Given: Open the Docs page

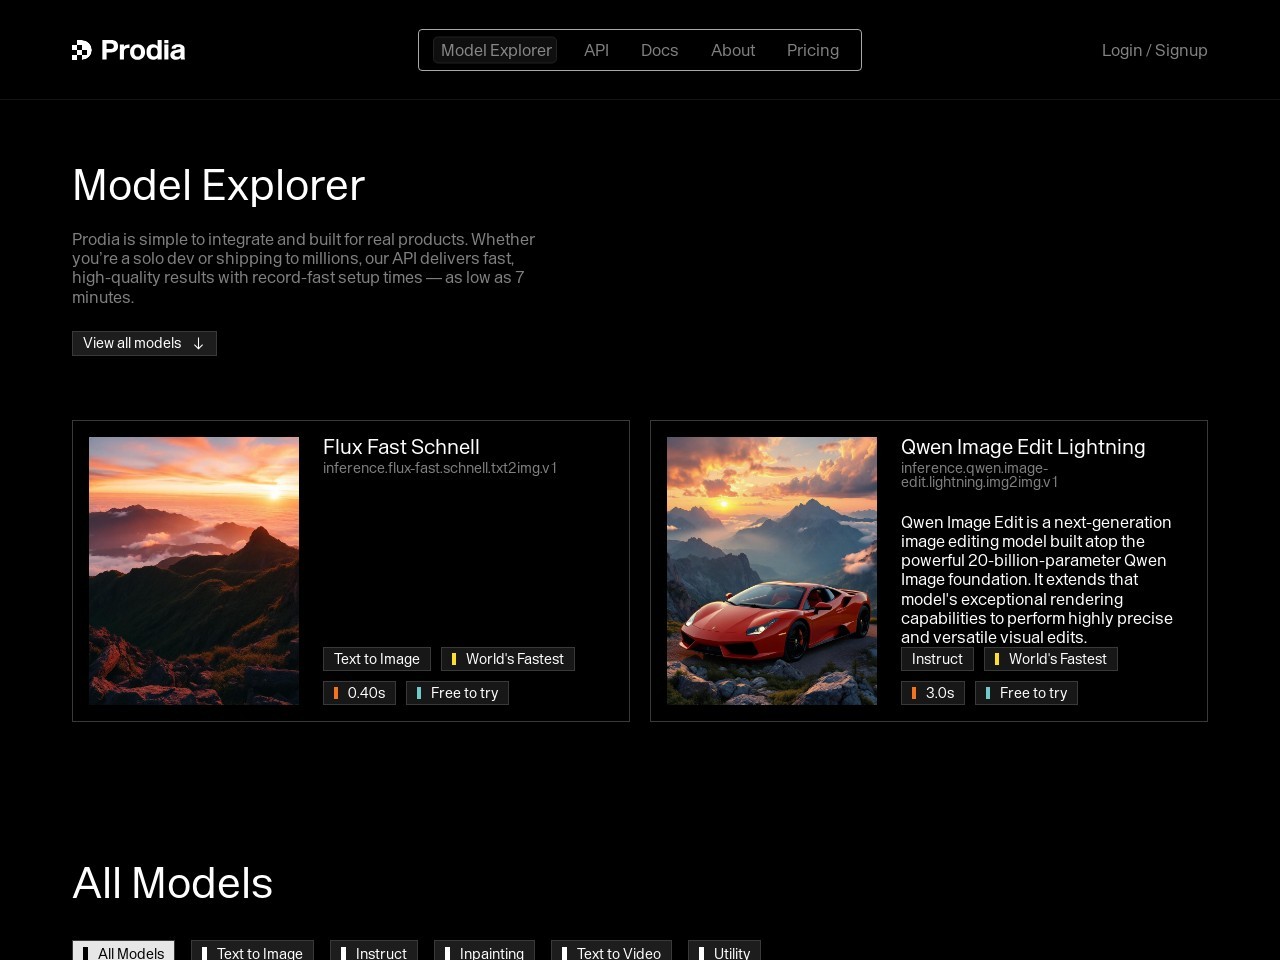Looking at the screenshot, I should coord(659,50).
